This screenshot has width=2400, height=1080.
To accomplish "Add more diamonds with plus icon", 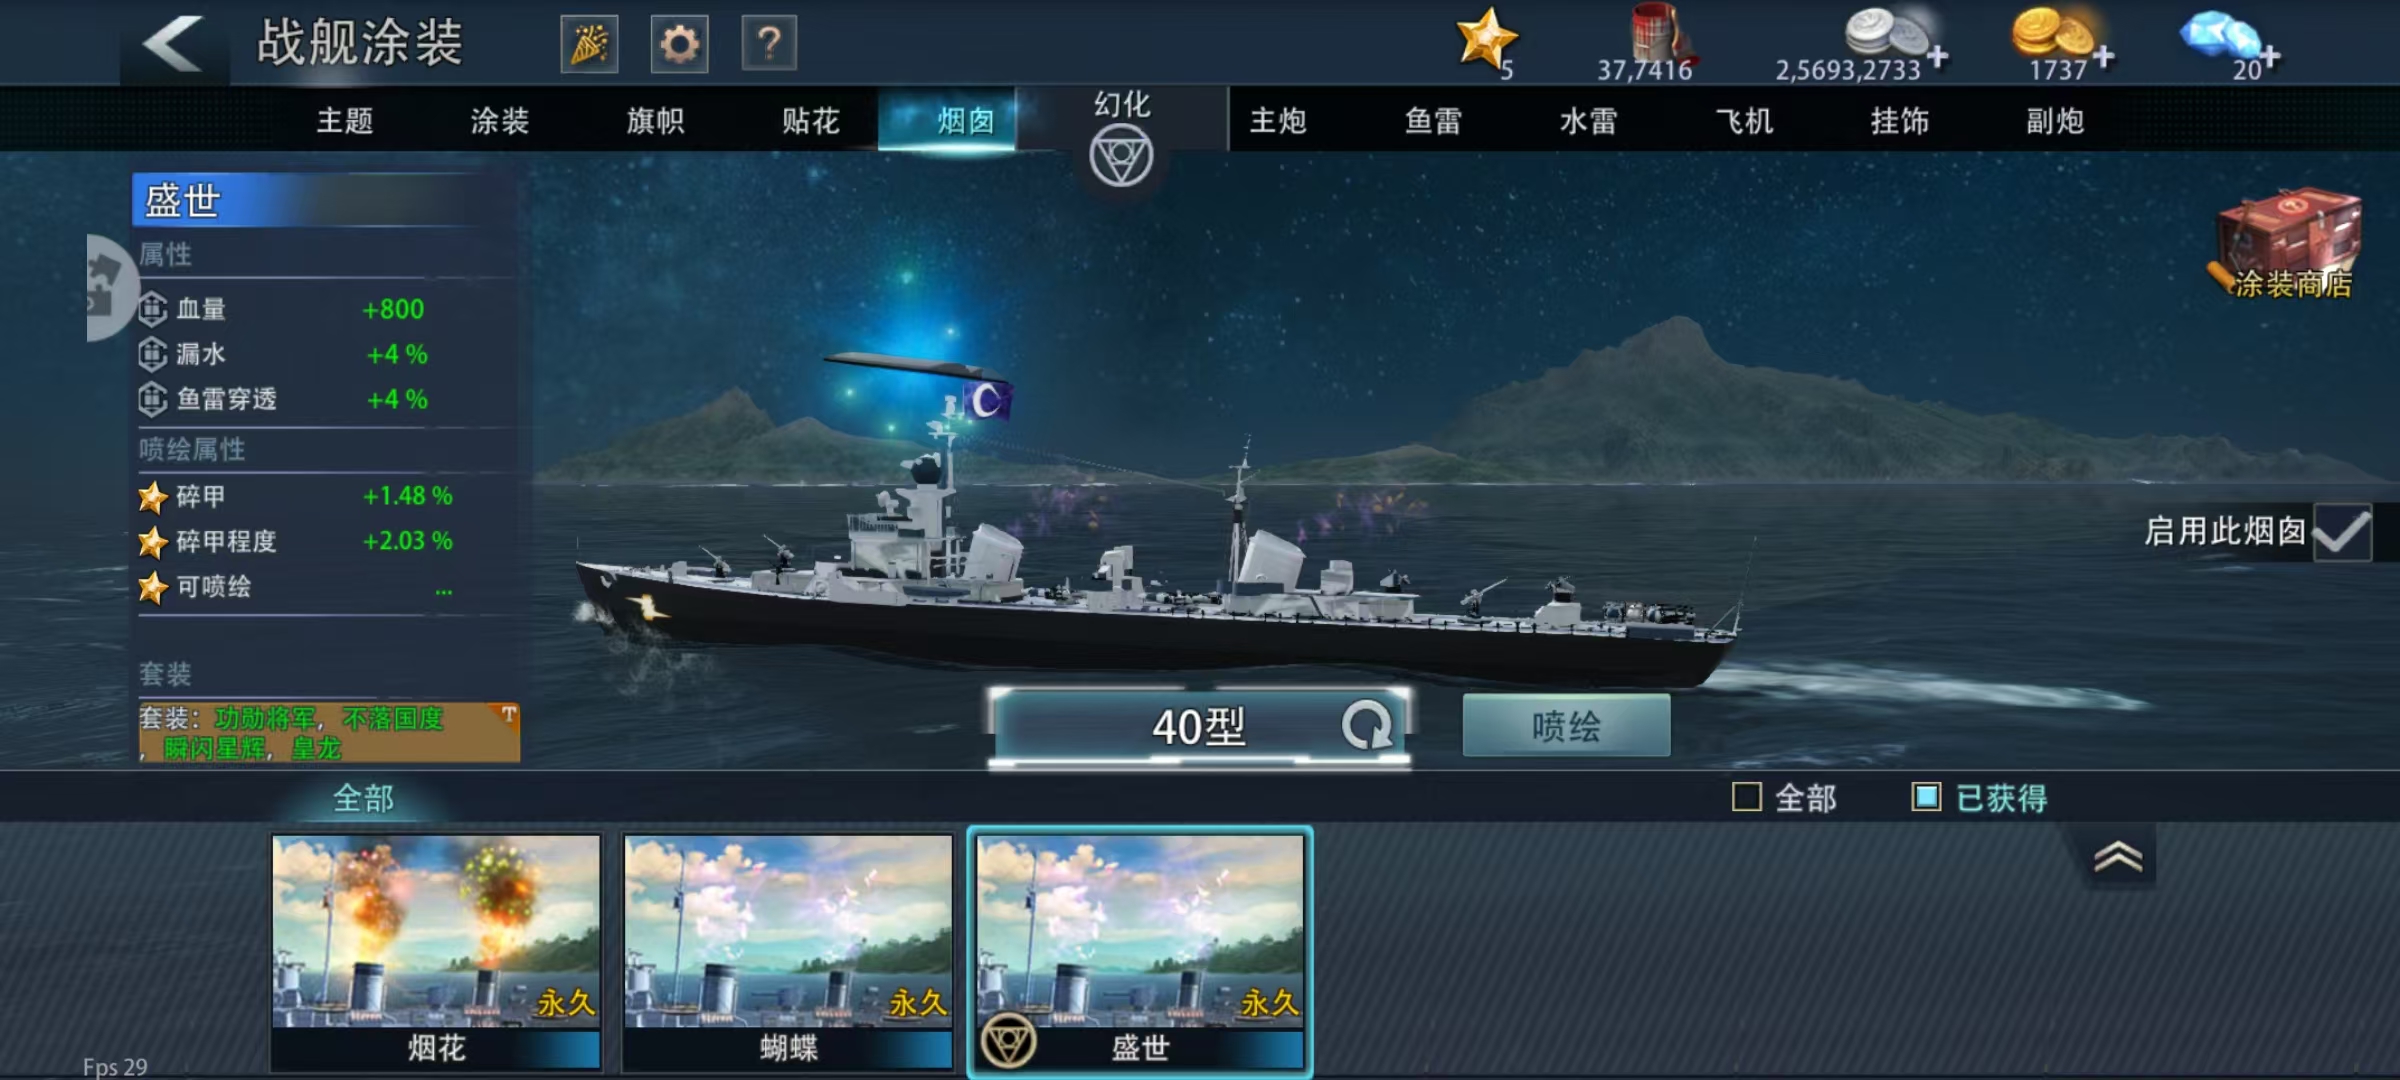I will [2271, 56].
